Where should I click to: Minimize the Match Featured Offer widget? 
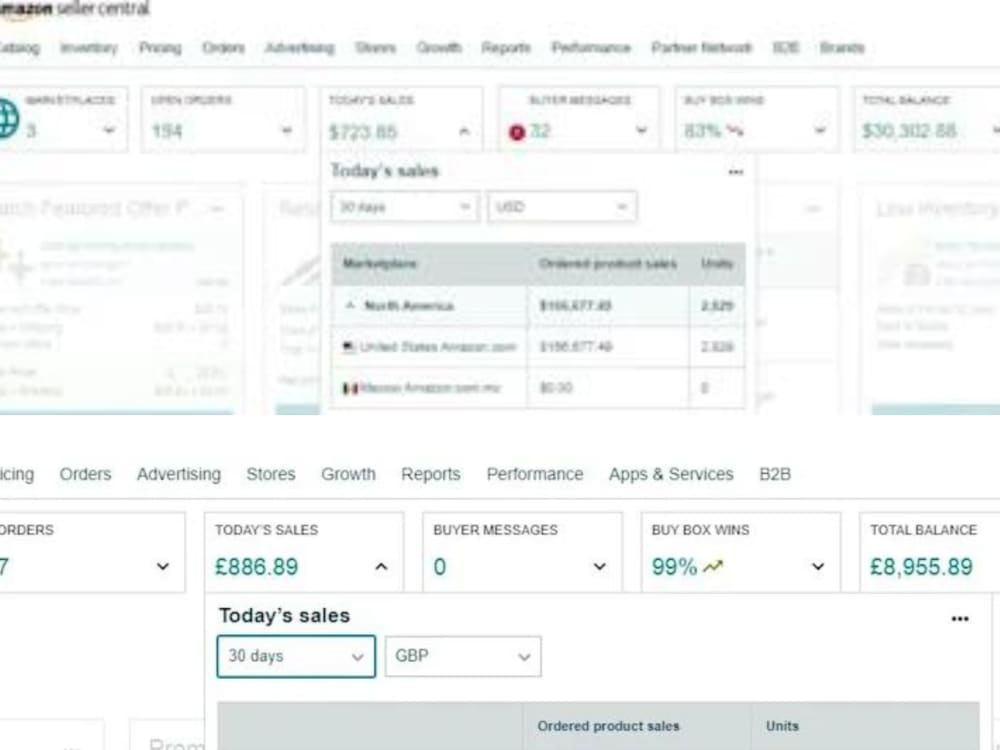point(217,209)
